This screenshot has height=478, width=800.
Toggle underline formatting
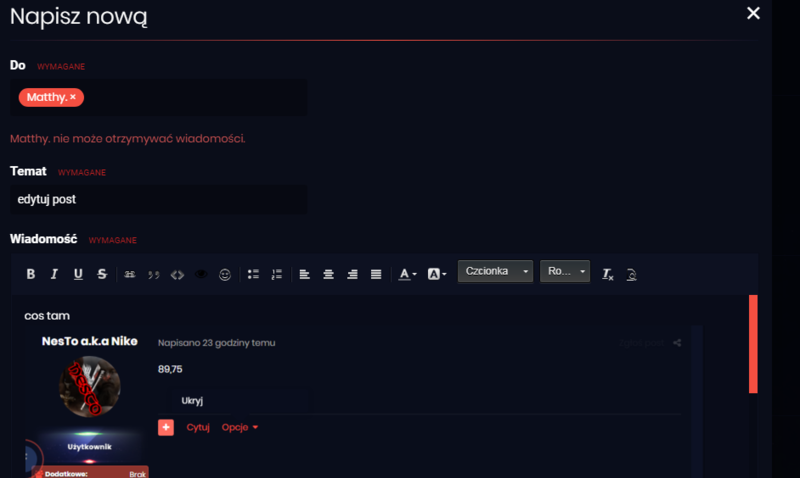coord(78,274)
